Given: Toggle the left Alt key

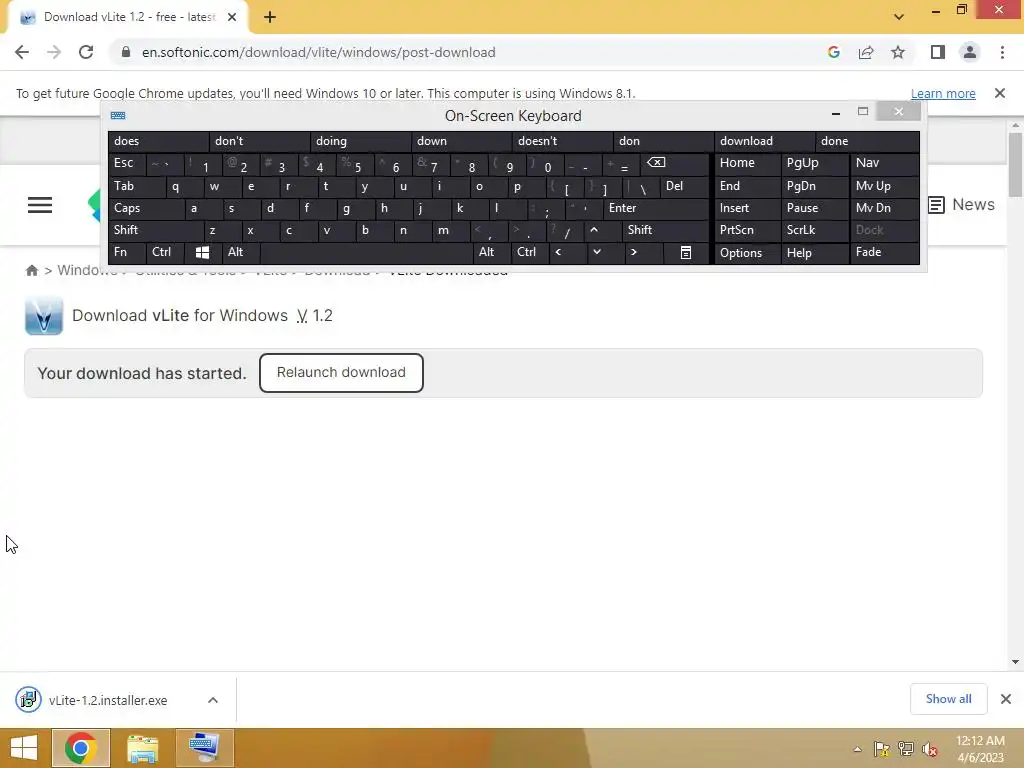Looking at the screenshot, I should 241,252.
